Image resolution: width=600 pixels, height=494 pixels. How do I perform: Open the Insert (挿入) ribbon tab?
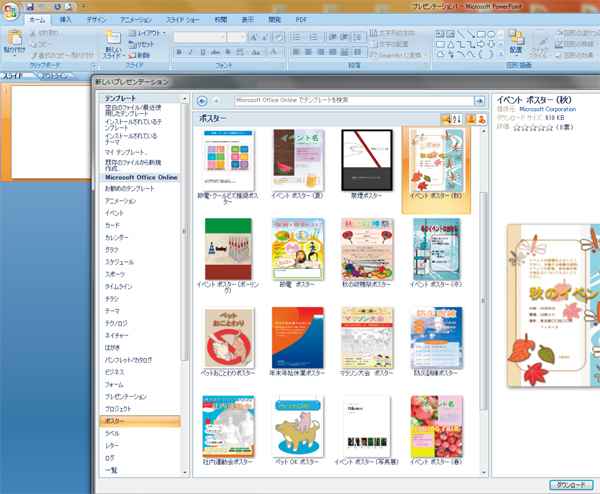point(65,20)
